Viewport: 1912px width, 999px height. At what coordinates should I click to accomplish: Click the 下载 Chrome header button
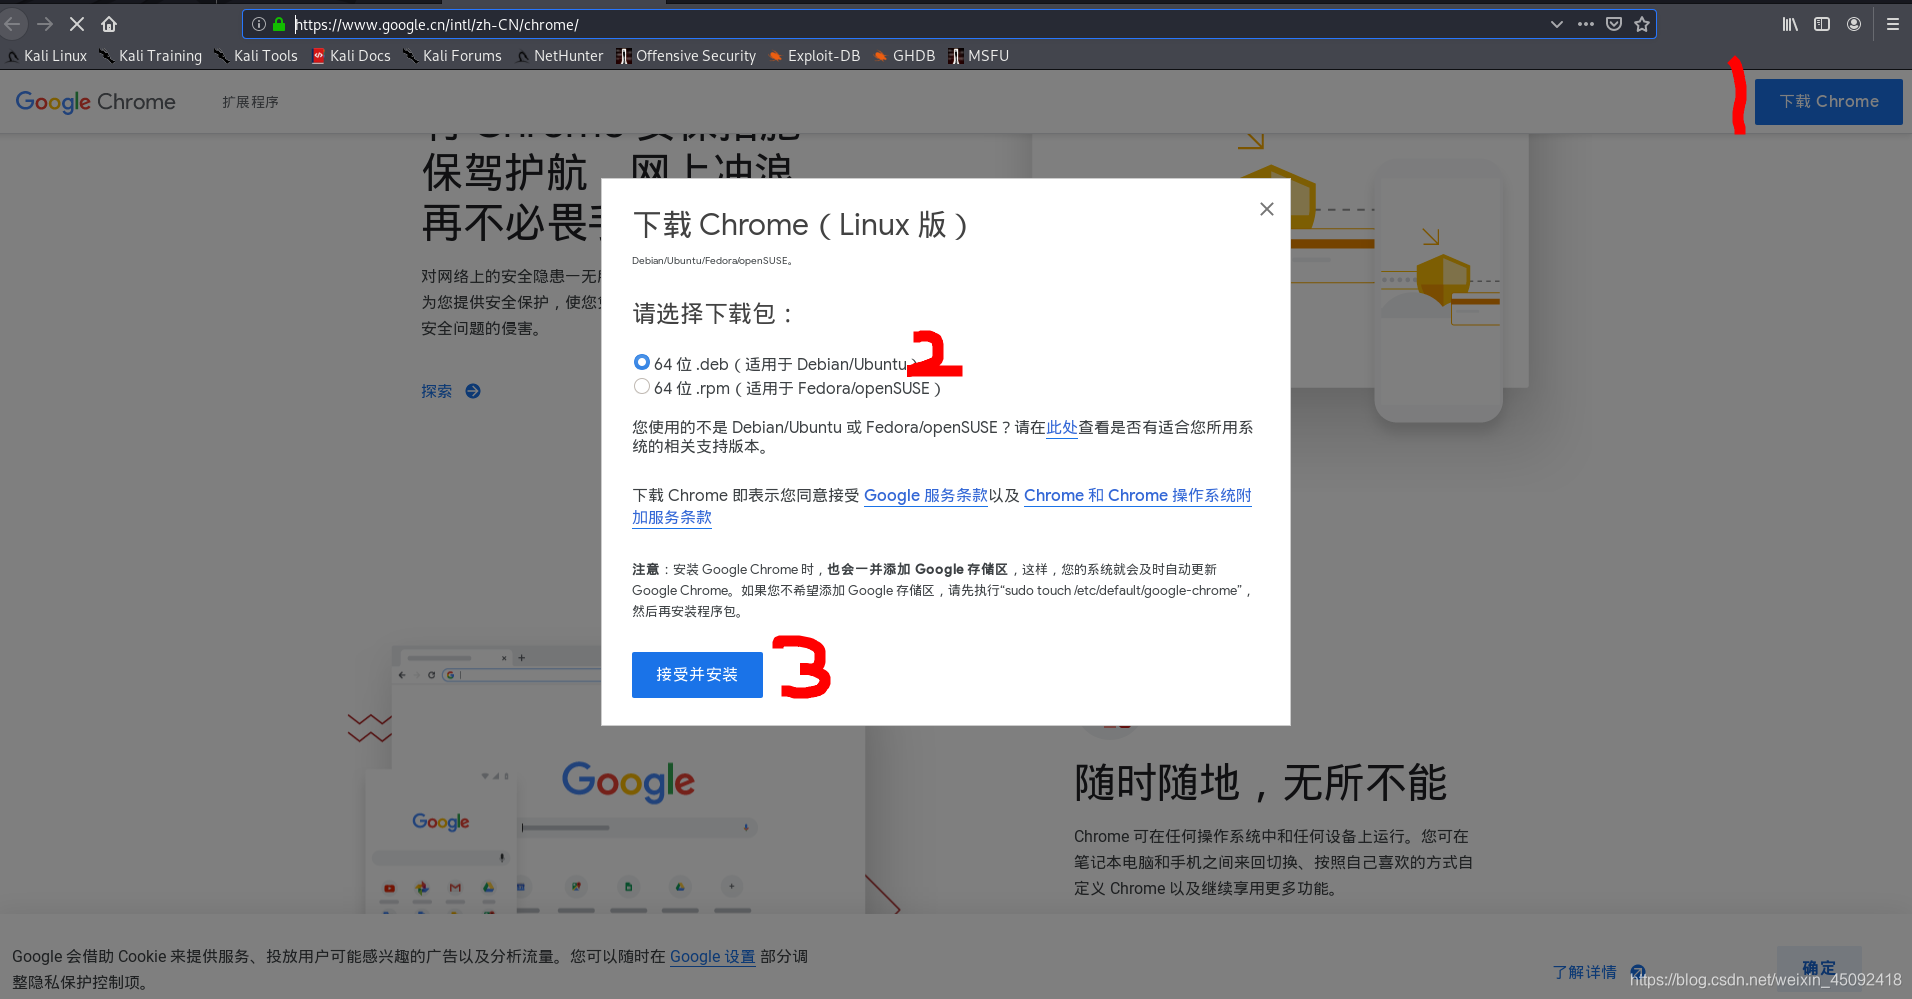(1828, 102)
